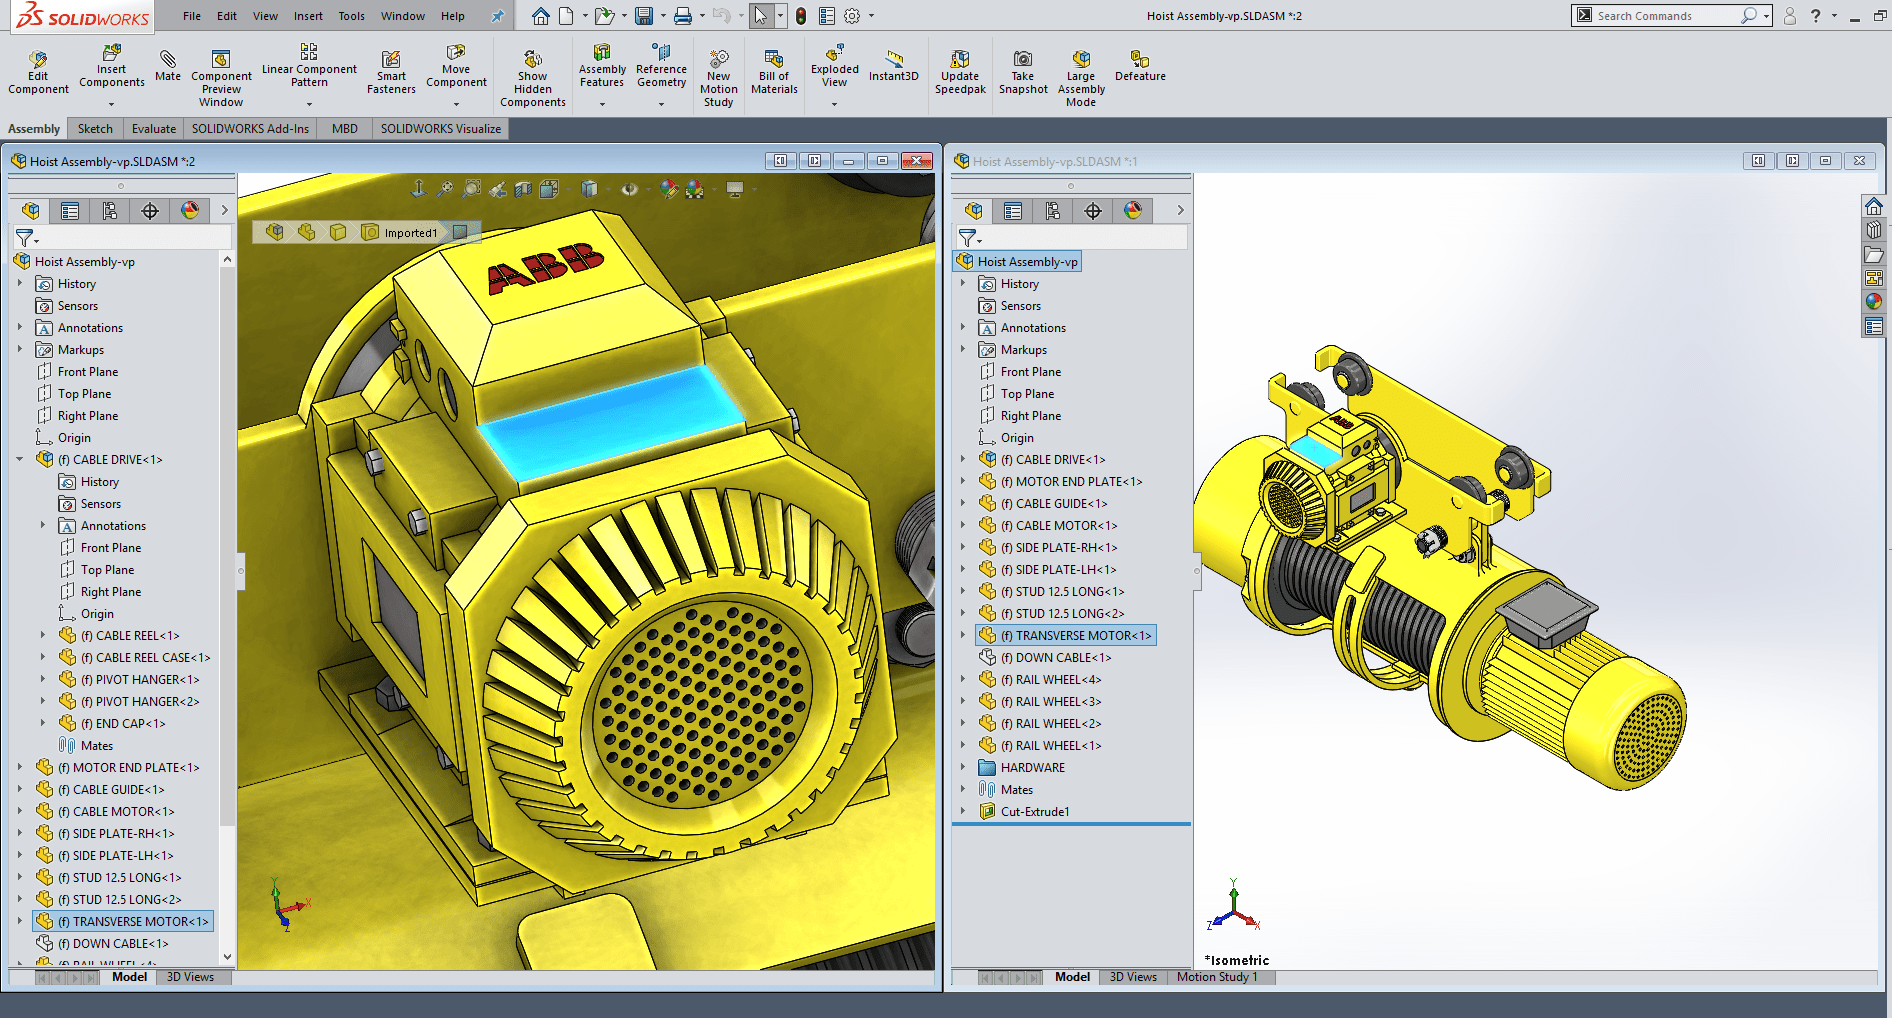Open the Move Component dropdown arrow
Screen dimensions: 1892x1018
coord(456,104)
